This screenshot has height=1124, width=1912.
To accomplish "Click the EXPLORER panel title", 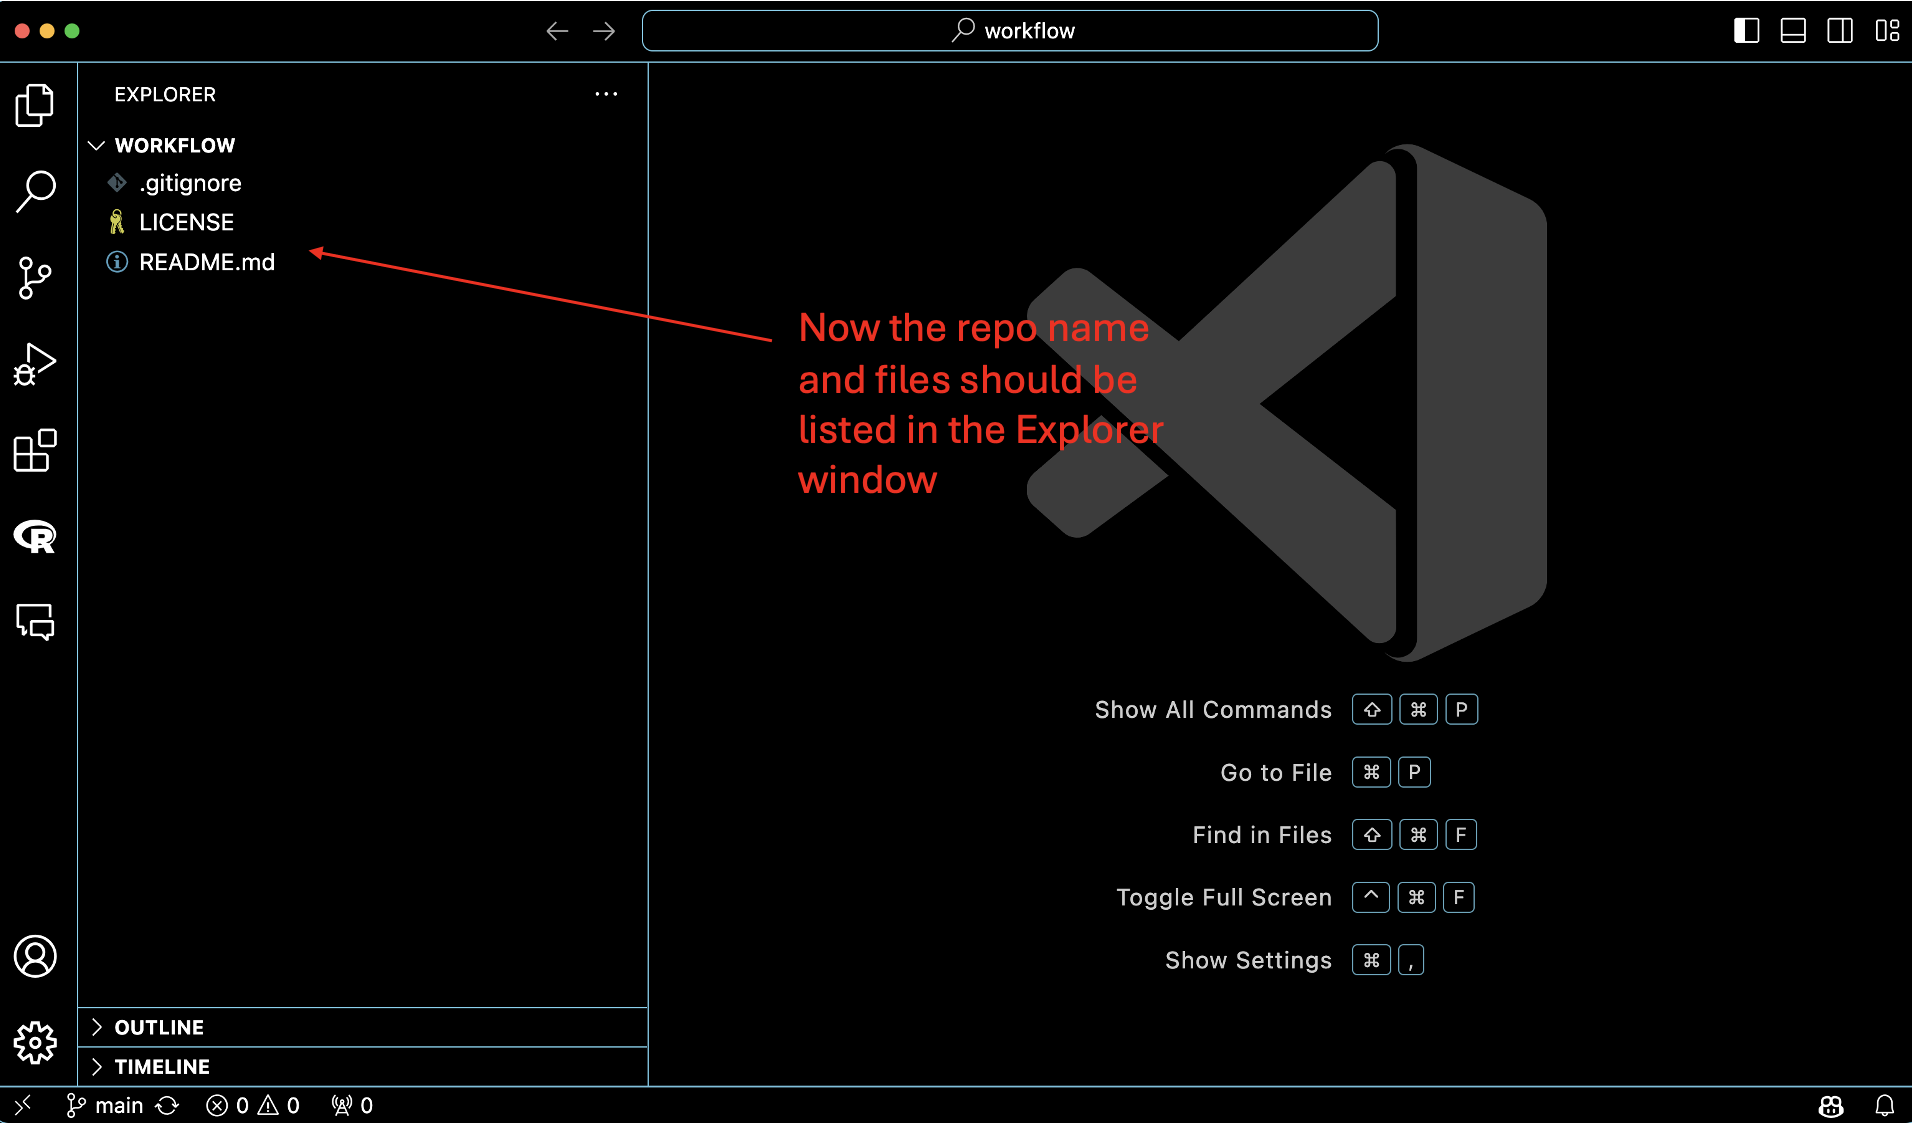I will tap(165, 94).
